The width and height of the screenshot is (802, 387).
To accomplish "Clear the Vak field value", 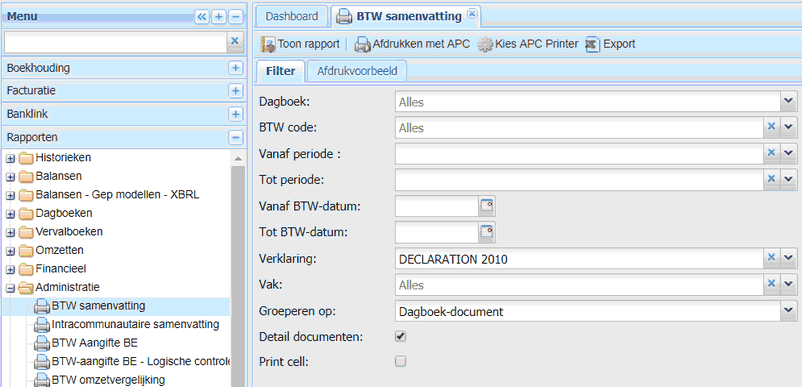I will pos(771,284).
